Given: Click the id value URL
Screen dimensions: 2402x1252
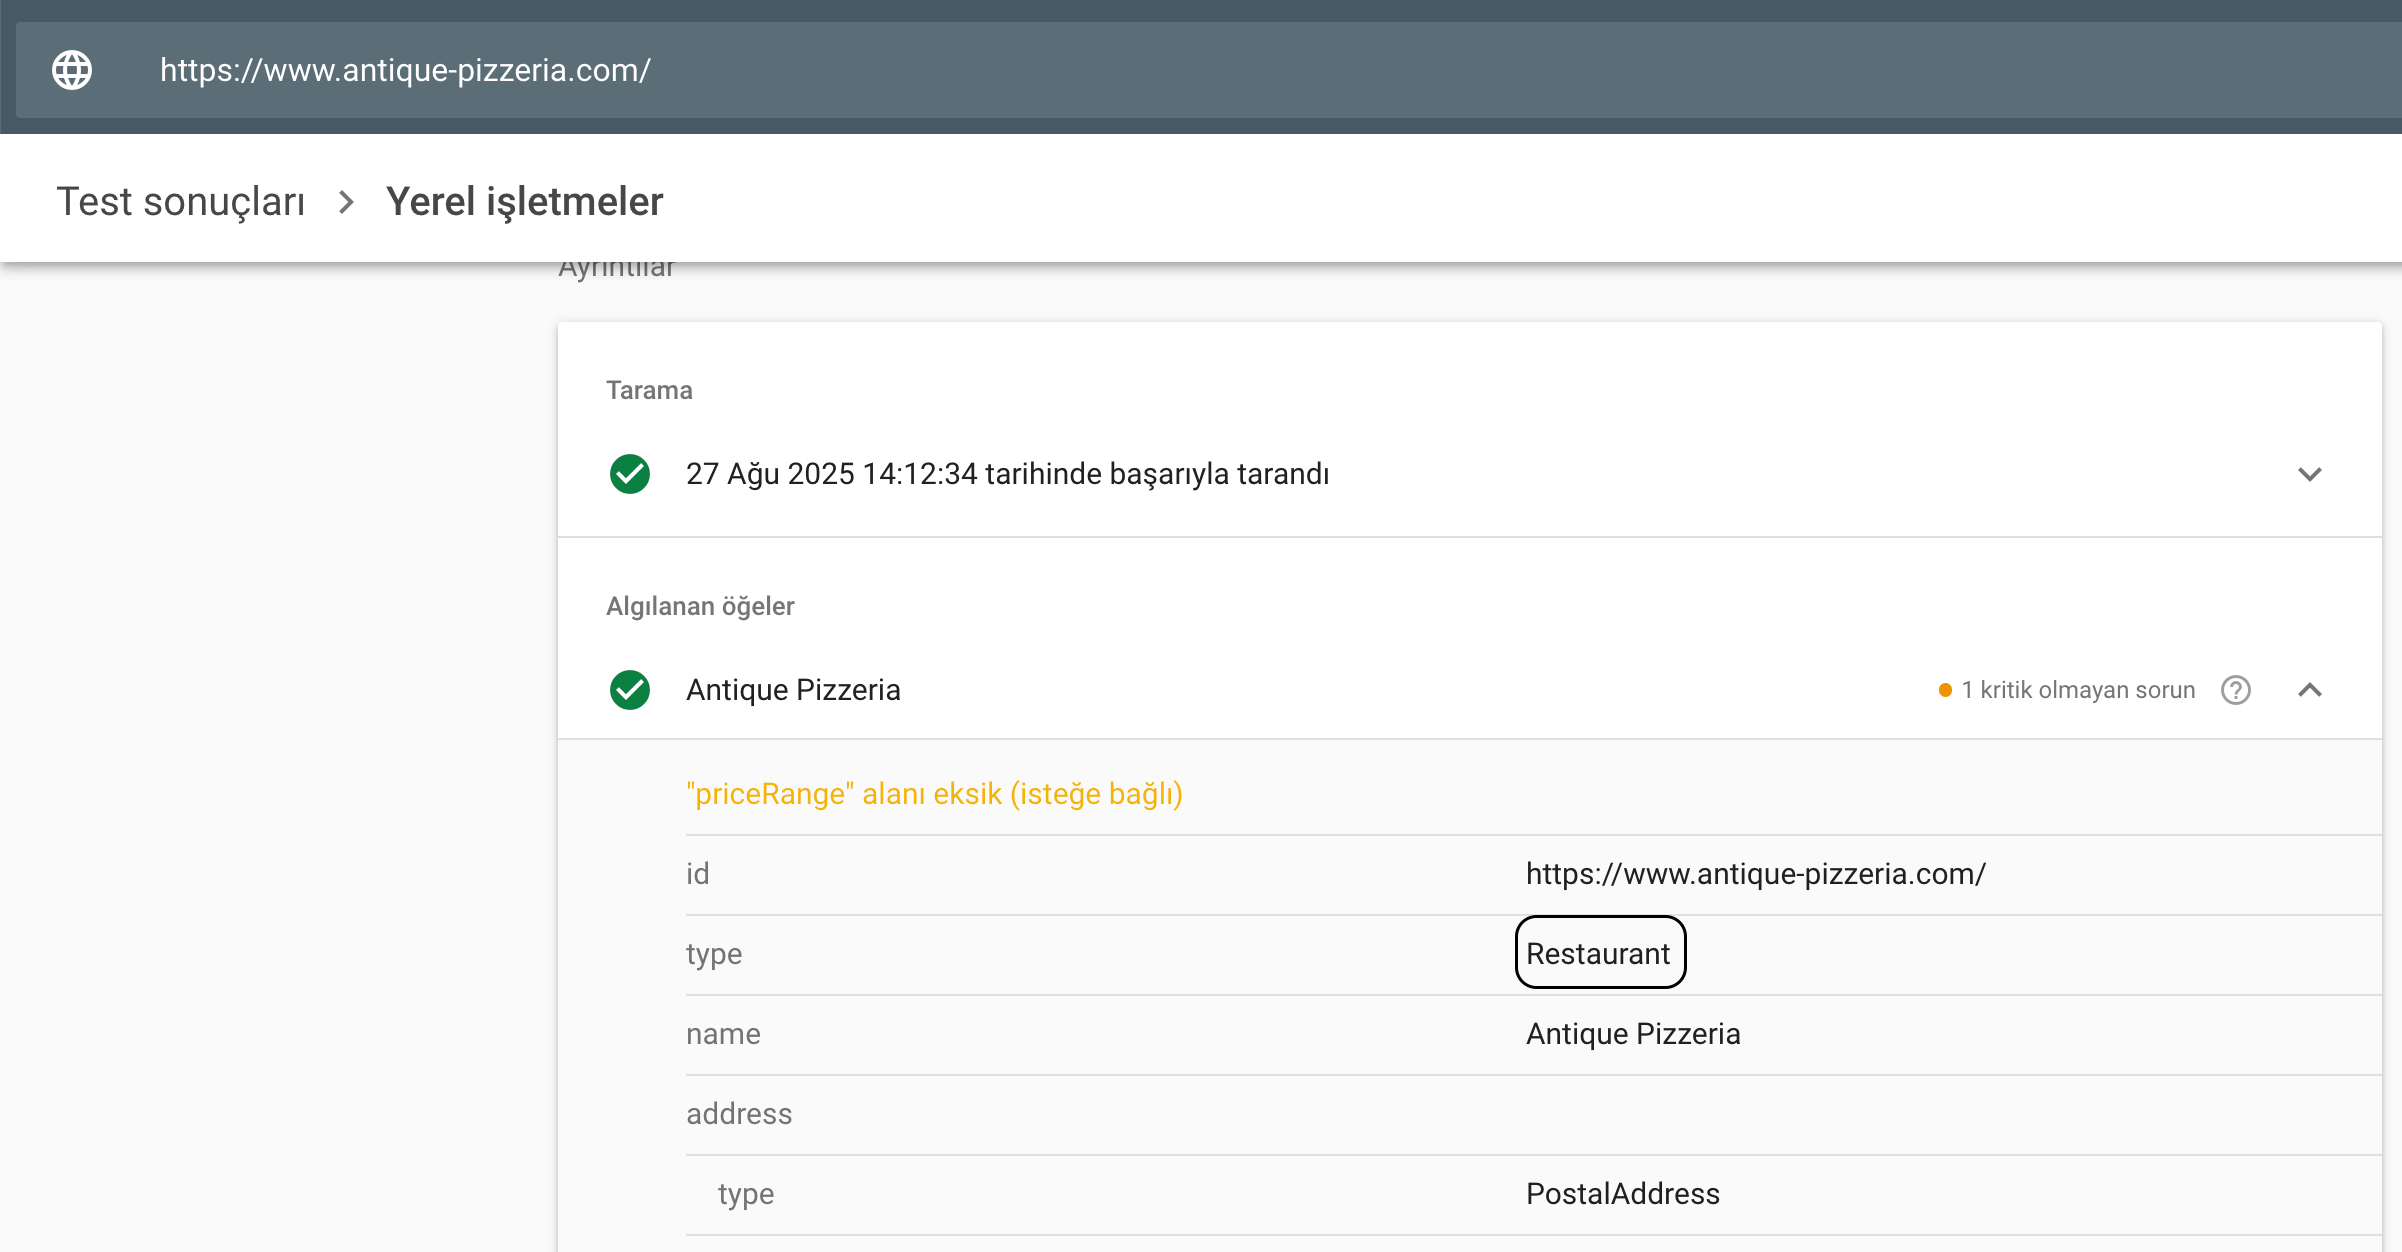Looking at the screenshot, I should (x=1756, y=874).
